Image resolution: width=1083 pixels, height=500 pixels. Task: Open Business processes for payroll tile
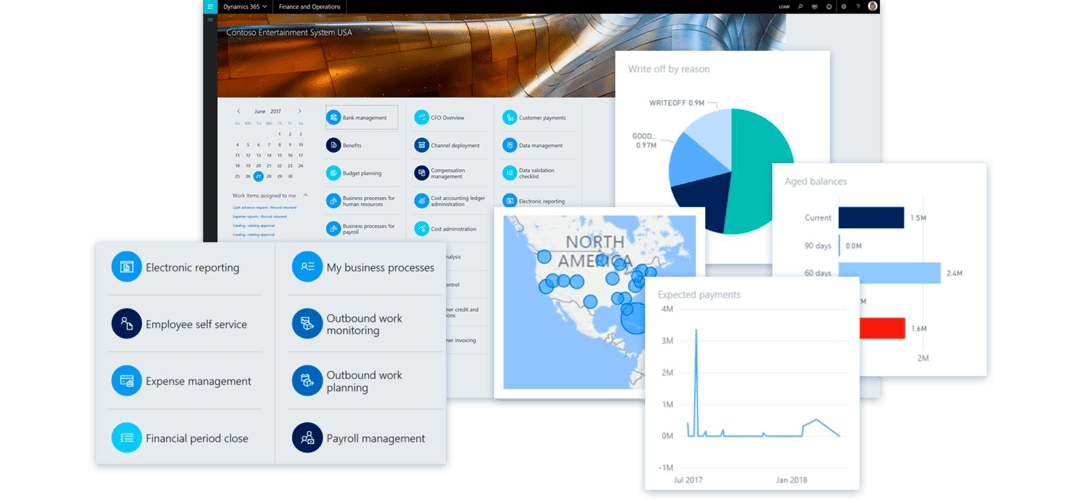point(361,229)
